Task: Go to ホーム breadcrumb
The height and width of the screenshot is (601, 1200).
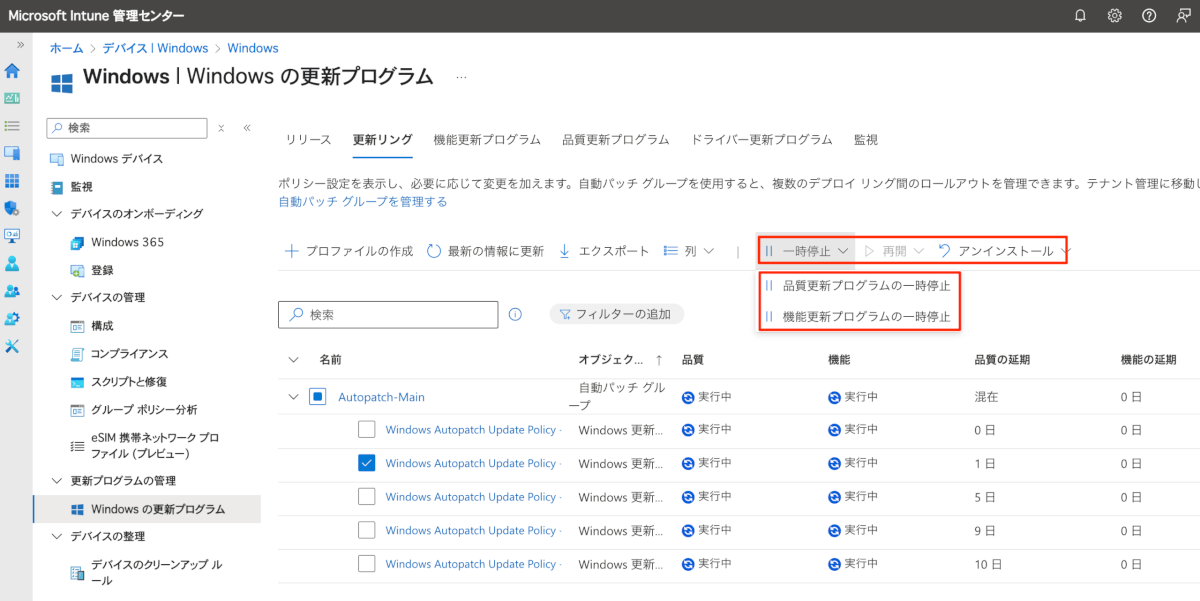Action: (66, 48)
